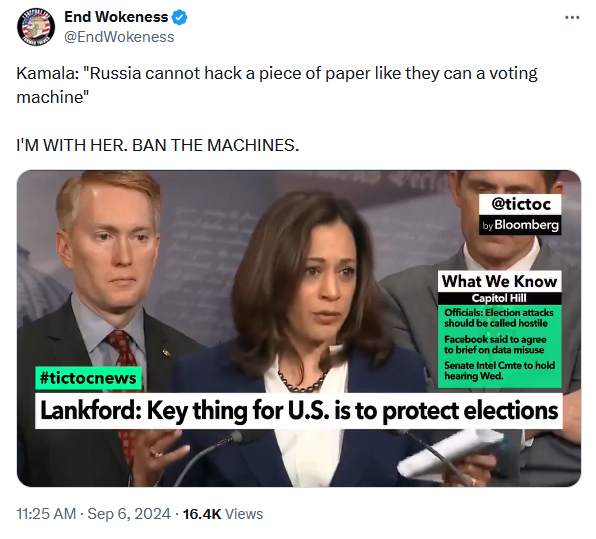Open the 11:25 AM timestamp link
Viewport: 596px width, 539px height.
pos(46,514)
